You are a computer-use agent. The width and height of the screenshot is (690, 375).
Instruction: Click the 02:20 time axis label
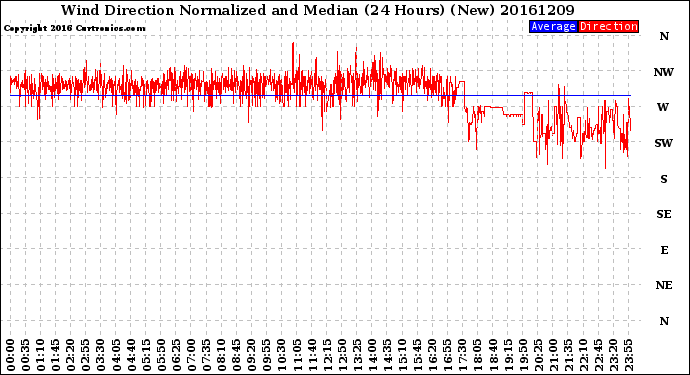[71, 355]
